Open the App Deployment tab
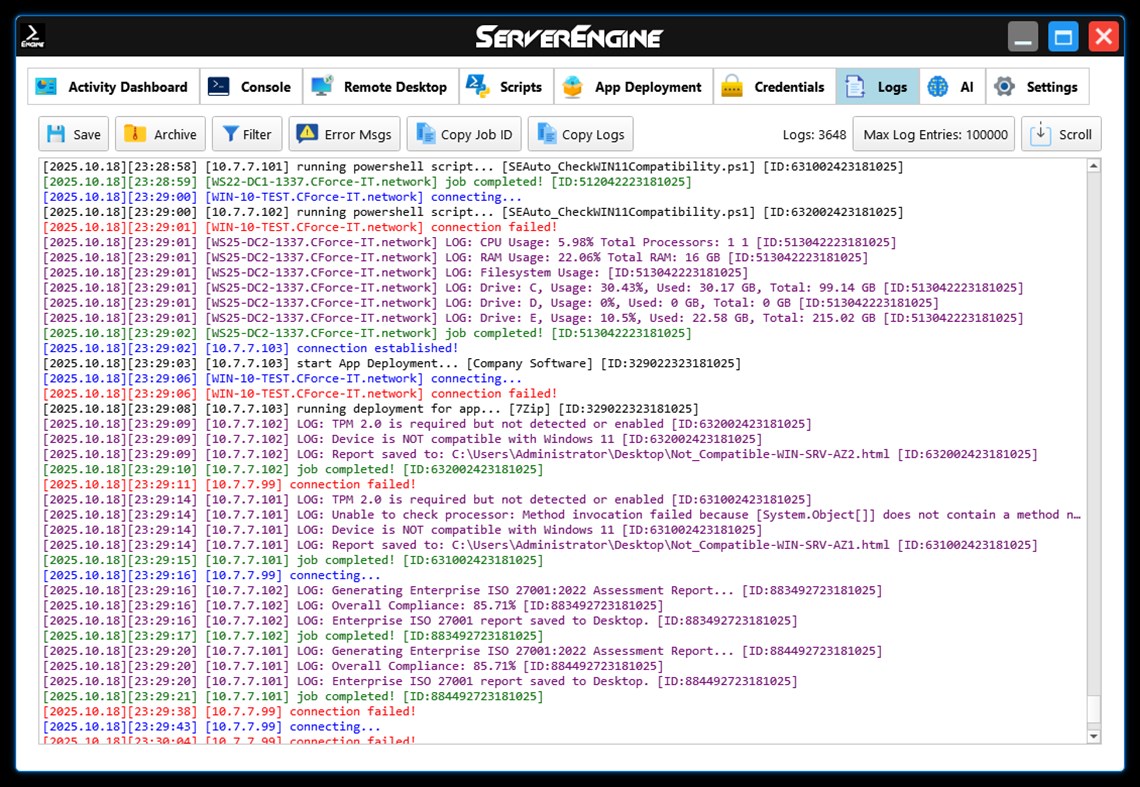Image resolution: width=1140 pixels, height=787 pixels. tap(632, 87)
